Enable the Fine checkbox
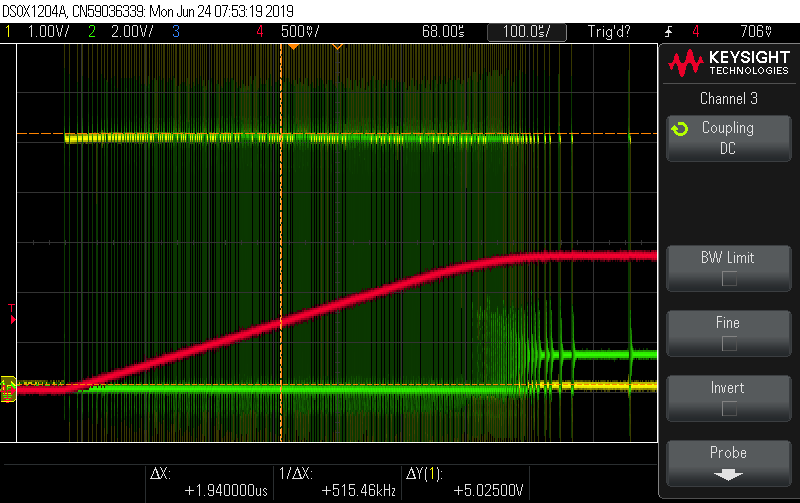800x503 pixels. coord(729,343)
